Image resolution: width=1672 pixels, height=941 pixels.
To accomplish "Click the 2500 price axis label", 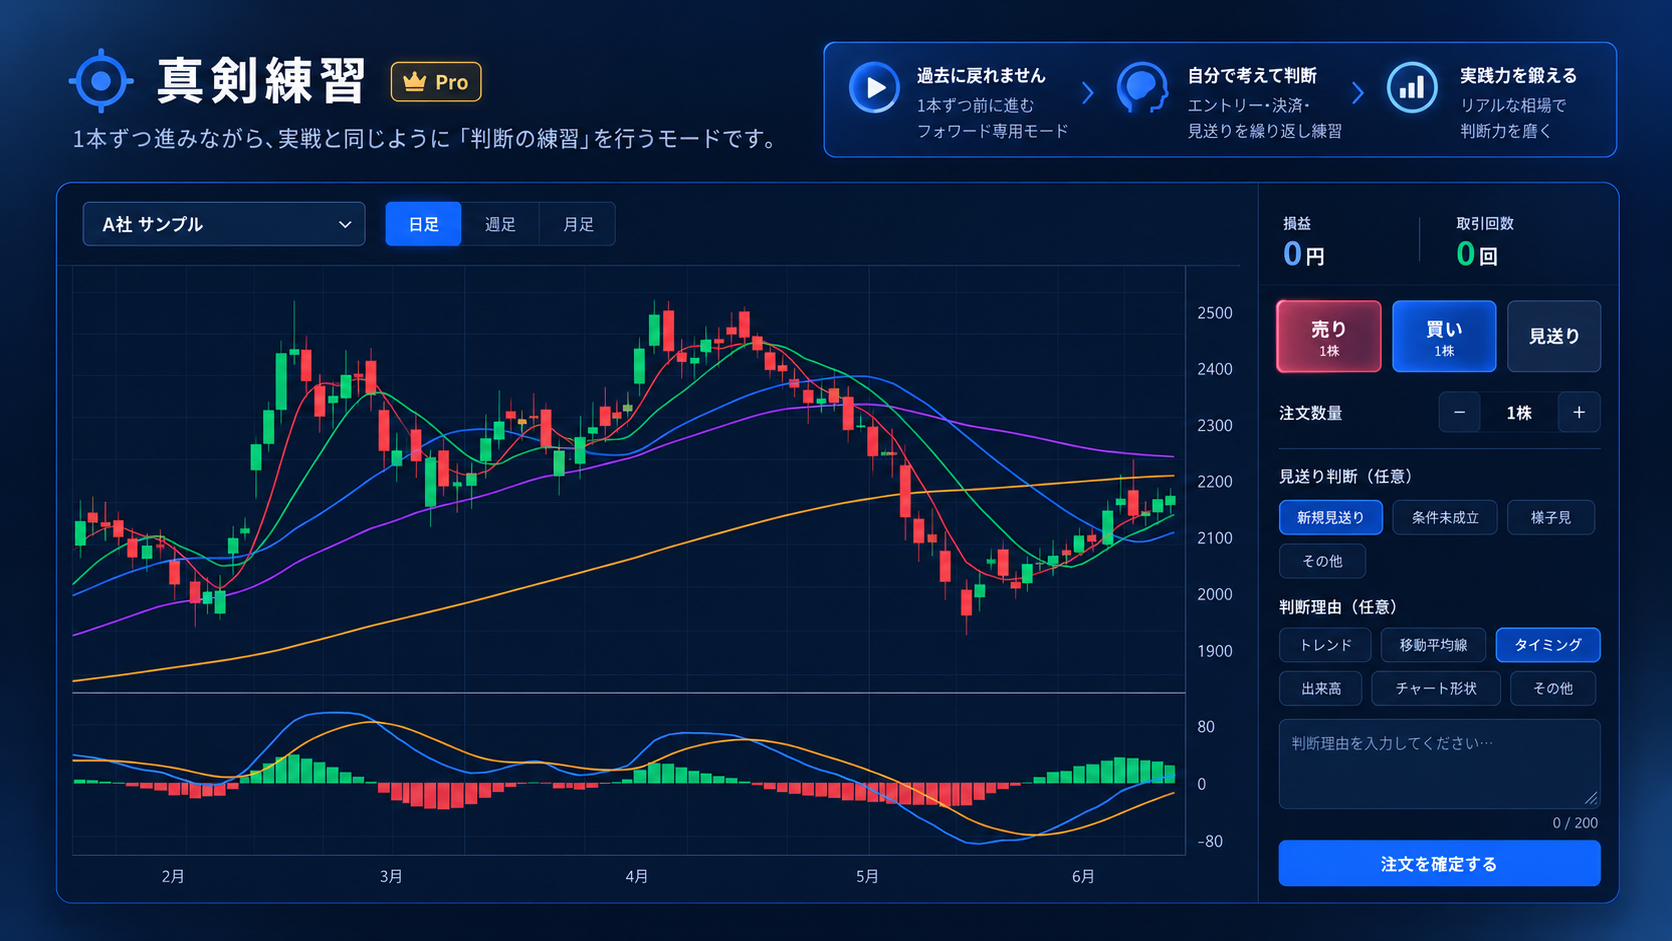I will coord(1215,313).
